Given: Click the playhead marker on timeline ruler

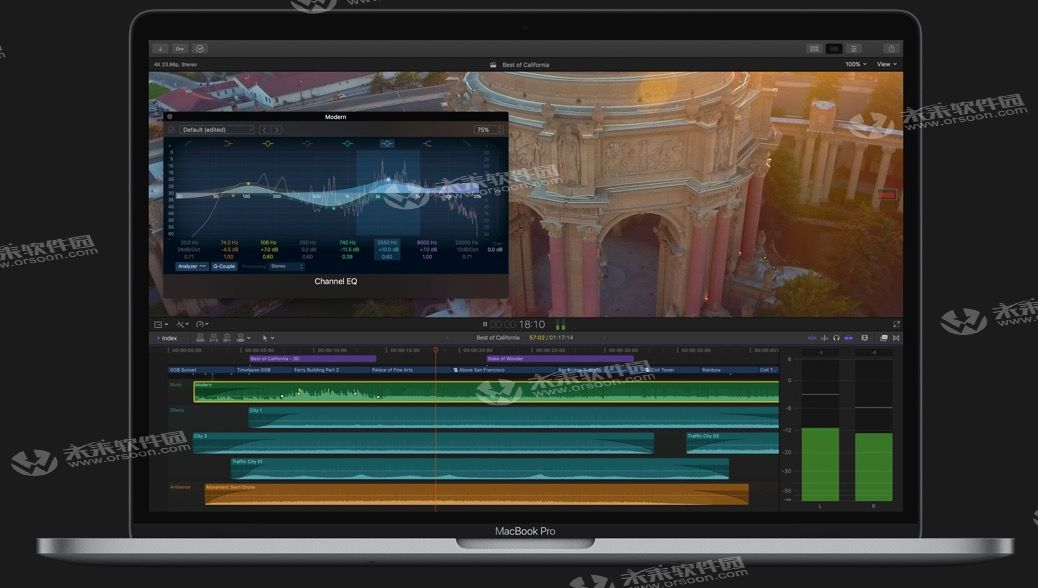Looking at the screenshot, I should pos(436,350).
